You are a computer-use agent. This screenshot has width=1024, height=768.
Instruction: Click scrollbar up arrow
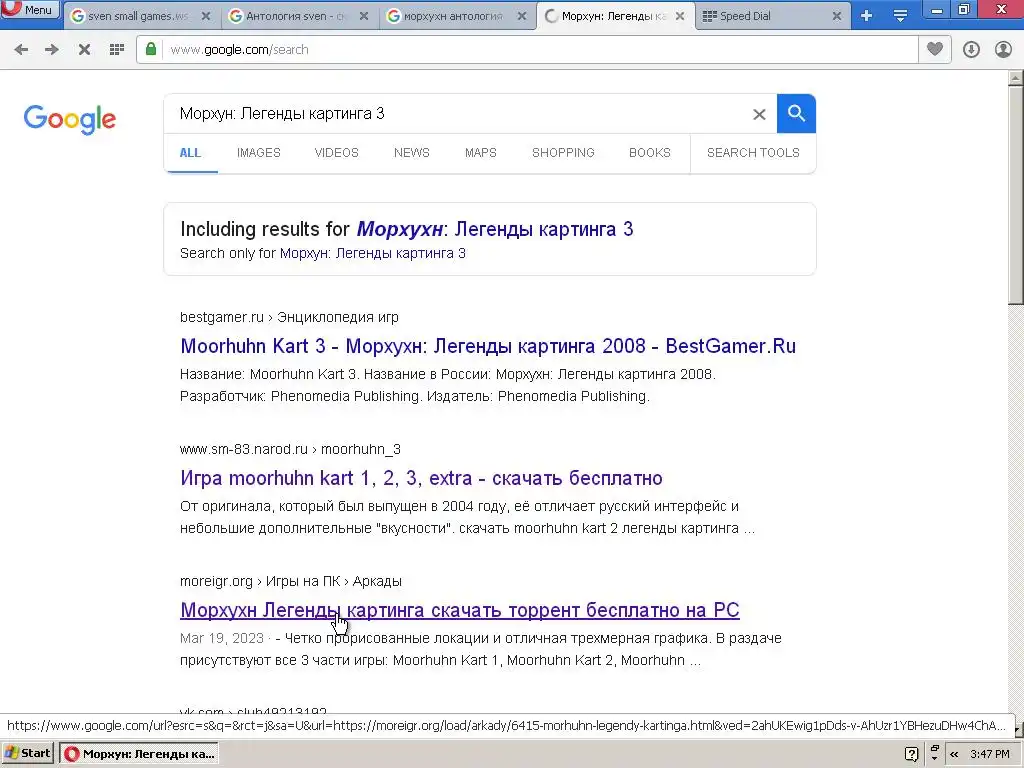(1016, 78)
